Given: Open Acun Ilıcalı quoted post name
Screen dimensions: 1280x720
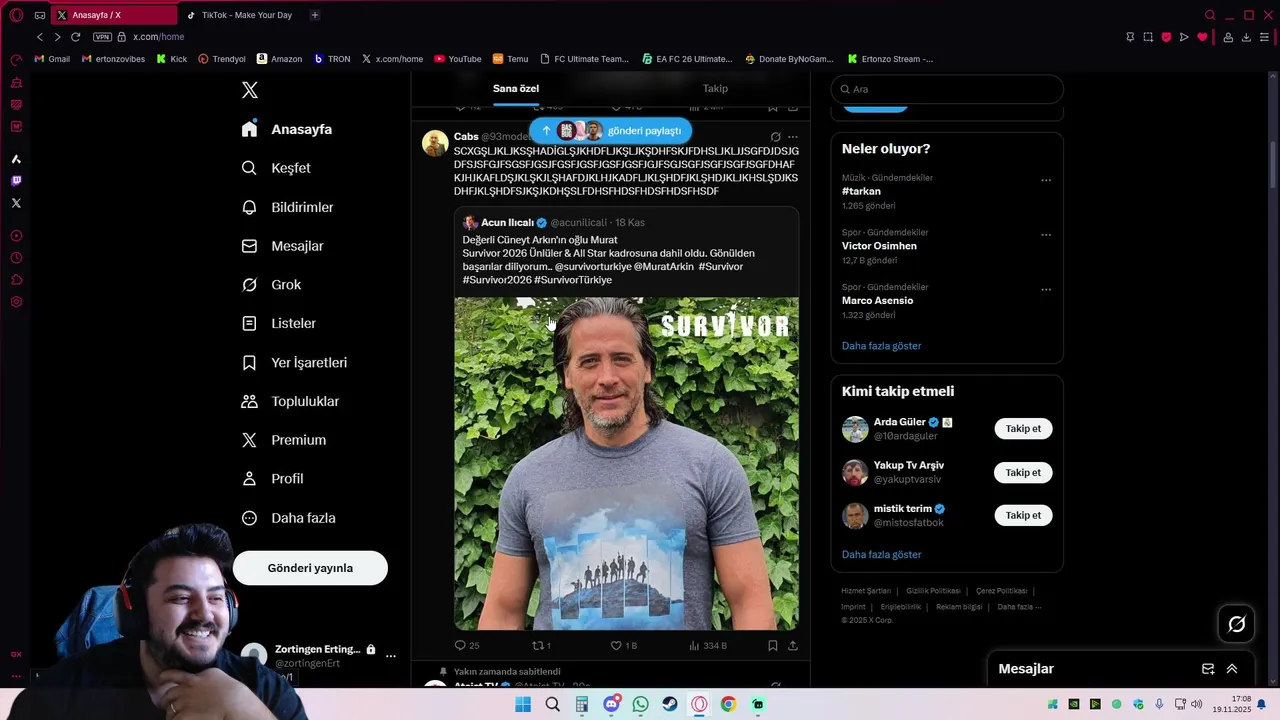Looking at the screenshot, I should [507, 222].
